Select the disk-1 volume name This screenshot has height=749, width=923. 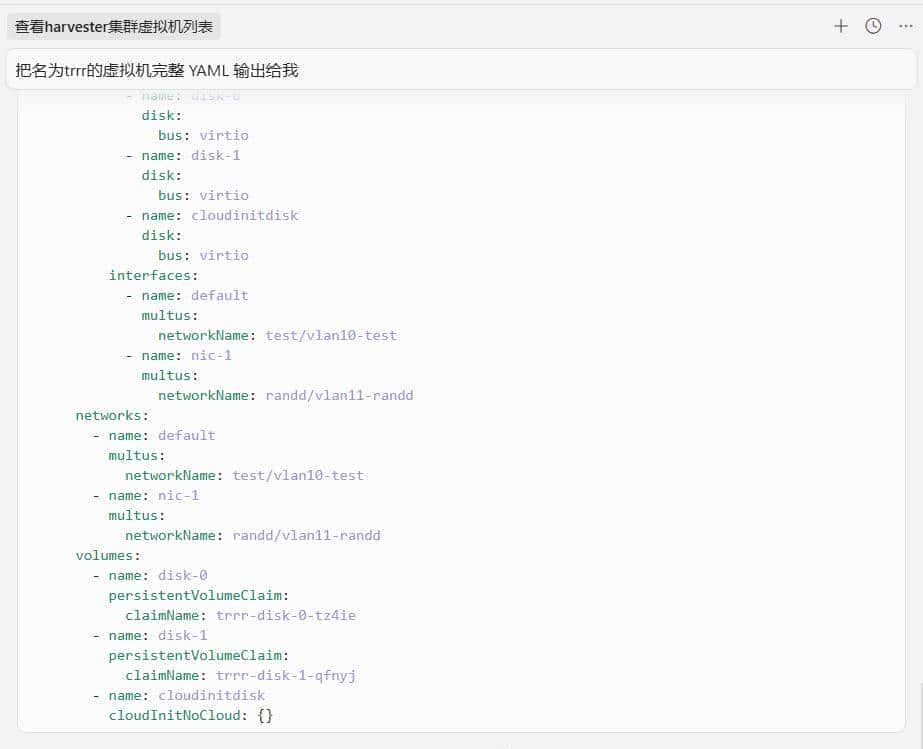pyautogui.click(x=182, y=635)
